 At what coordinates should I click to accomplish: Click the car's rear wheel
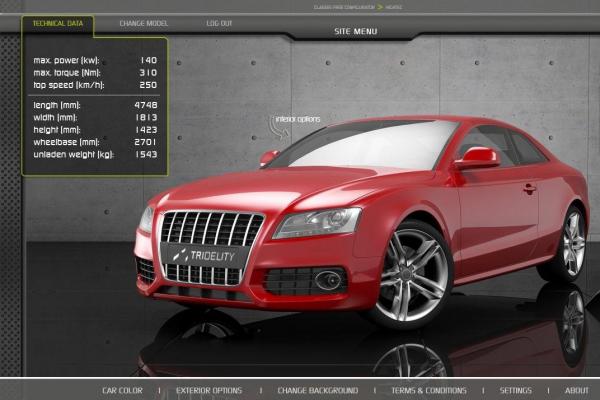coord(571,242)
